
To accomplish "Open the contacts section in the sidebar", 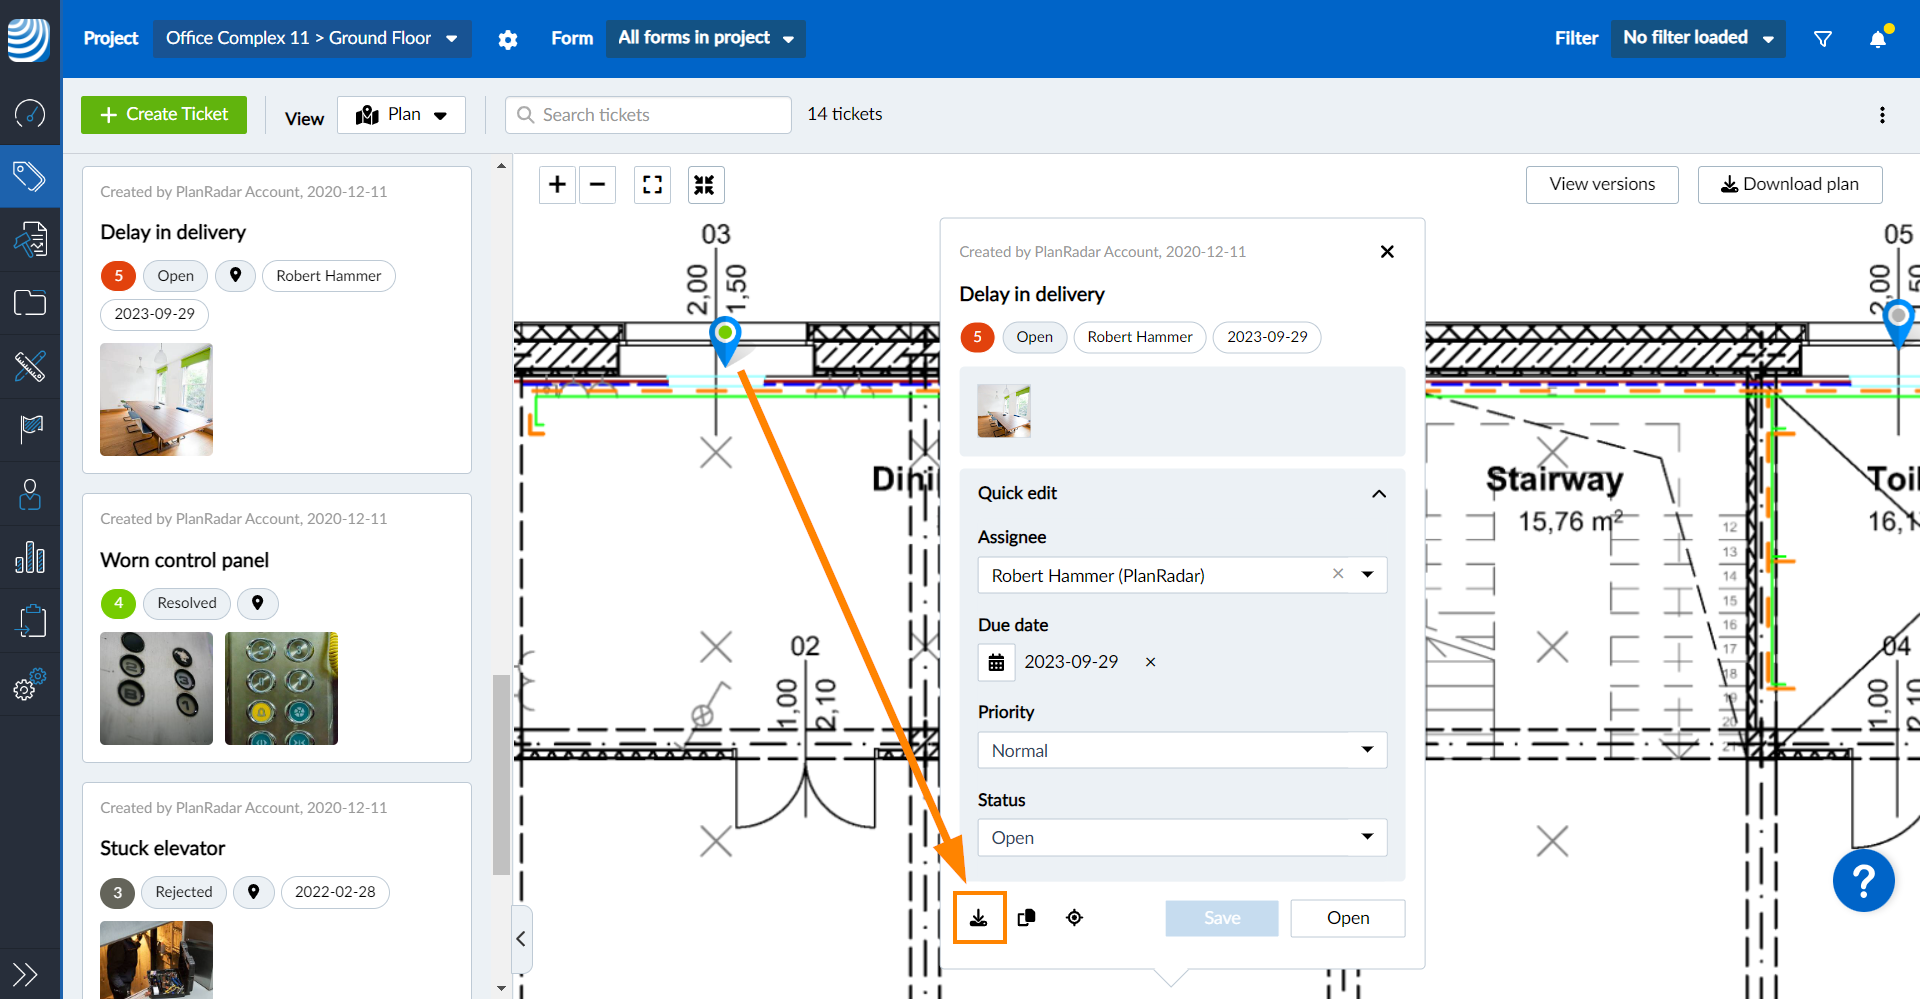I will 30,493.
